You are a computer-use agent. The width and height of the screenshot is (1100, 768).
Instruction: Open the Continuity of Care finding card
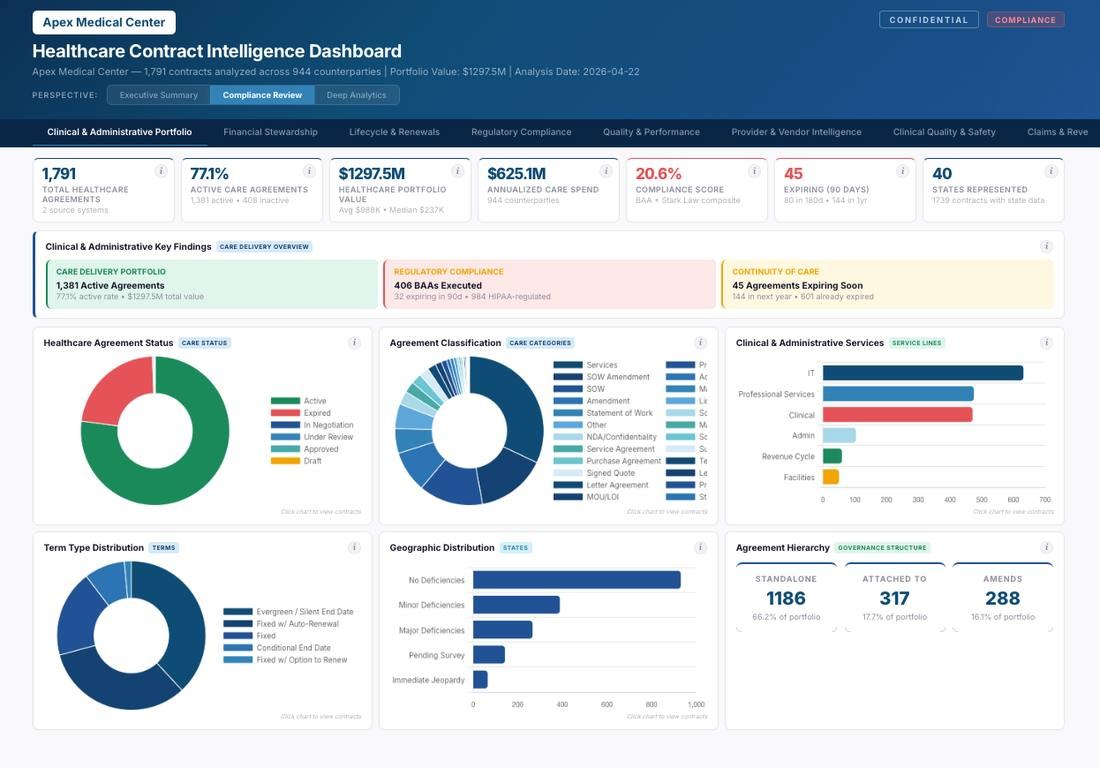coord(887,284)
